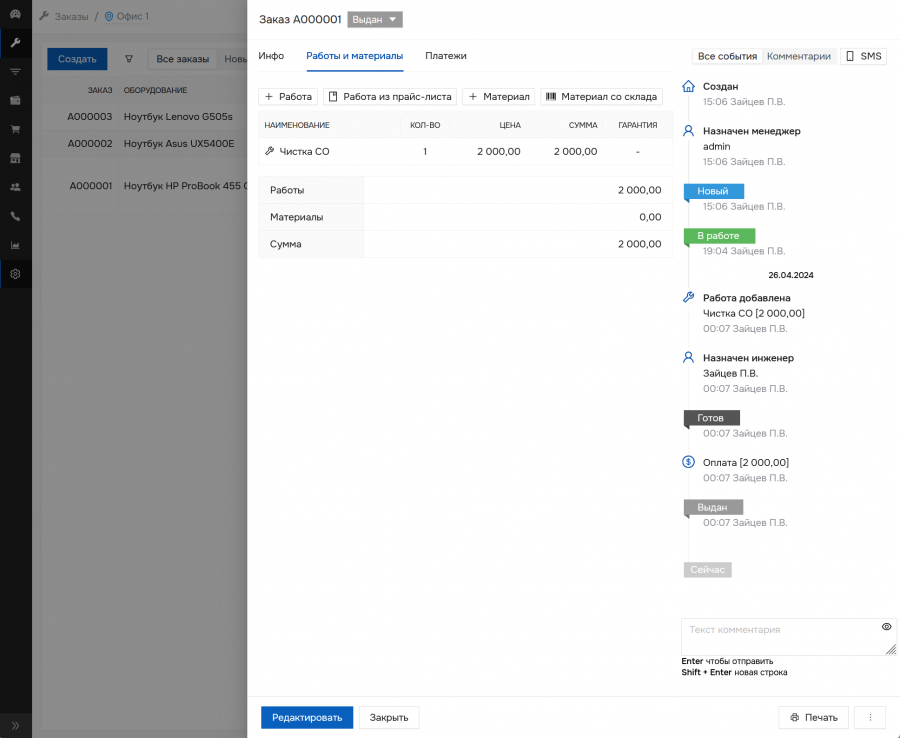The width and height of the screenshot is (900, 738).
Task: Open the shopping cart icon in sidebar
Action: pos(15,129)
